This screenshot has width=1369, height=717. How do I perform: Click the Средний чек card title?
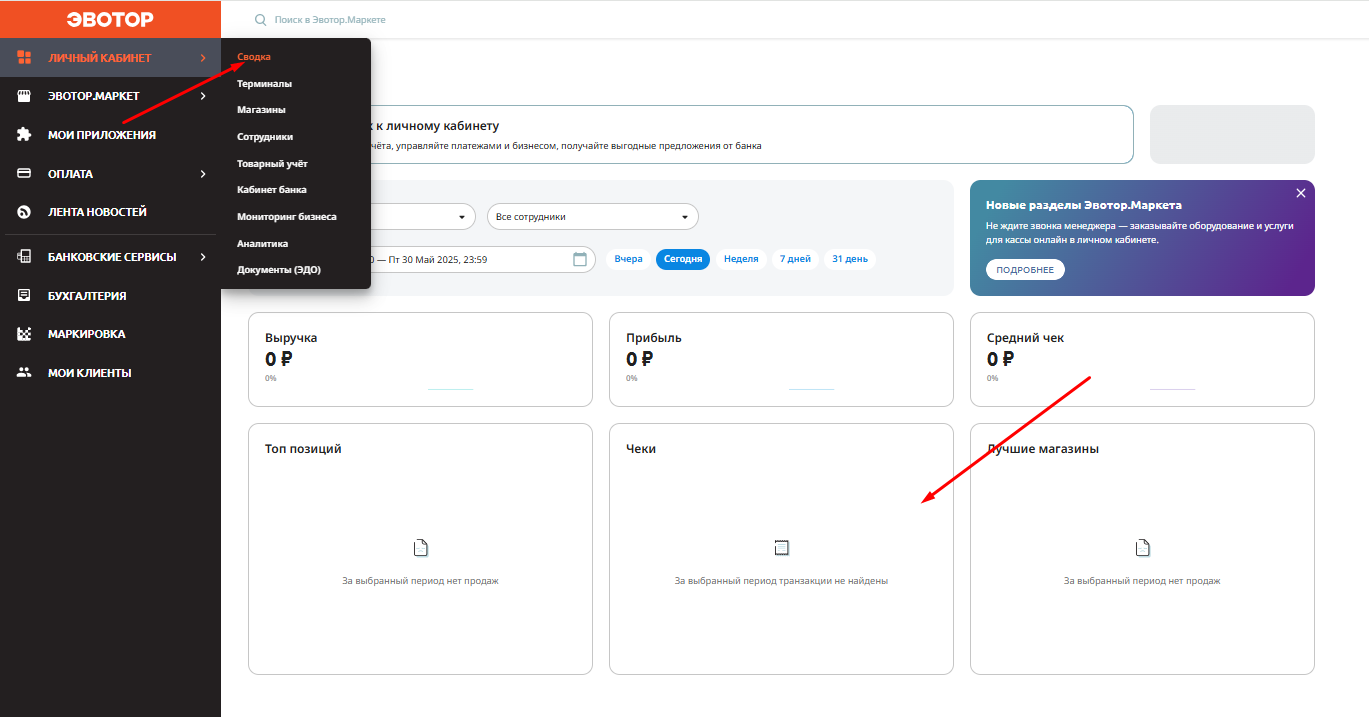pyautogui.click(x=1026, y=338)
